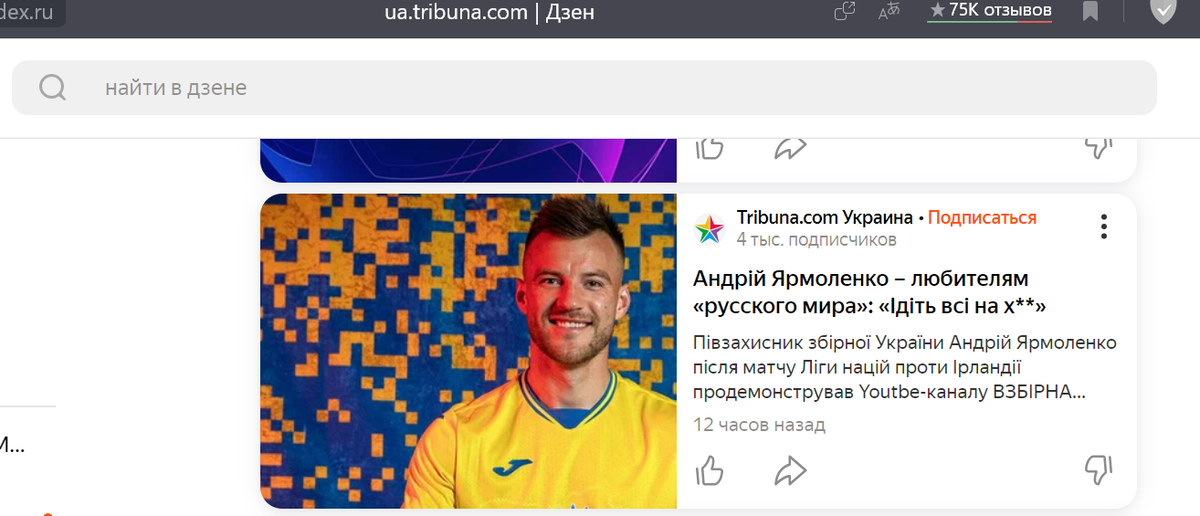The width and height of the screenshot is (1200, 516).
Task: Bookmark the page with the bookmark icon
Action: tap(1090, 12)
